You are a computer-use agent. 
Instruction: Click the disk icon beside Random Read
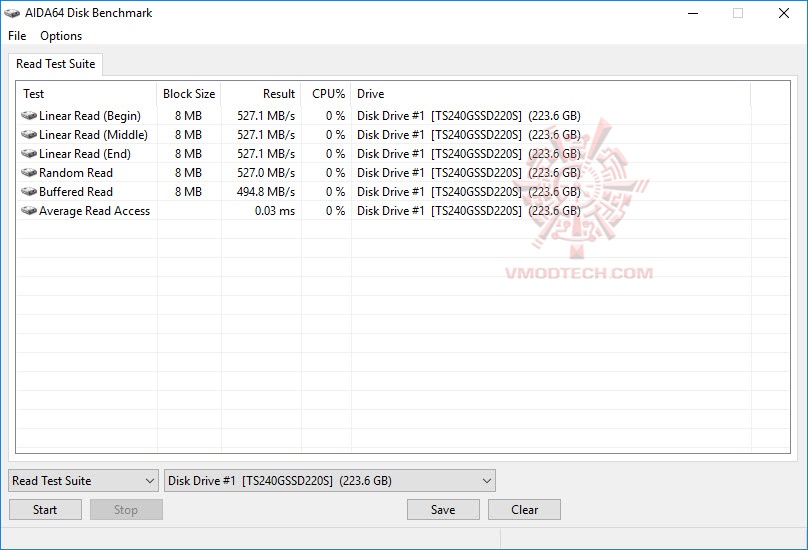[29, 173]
